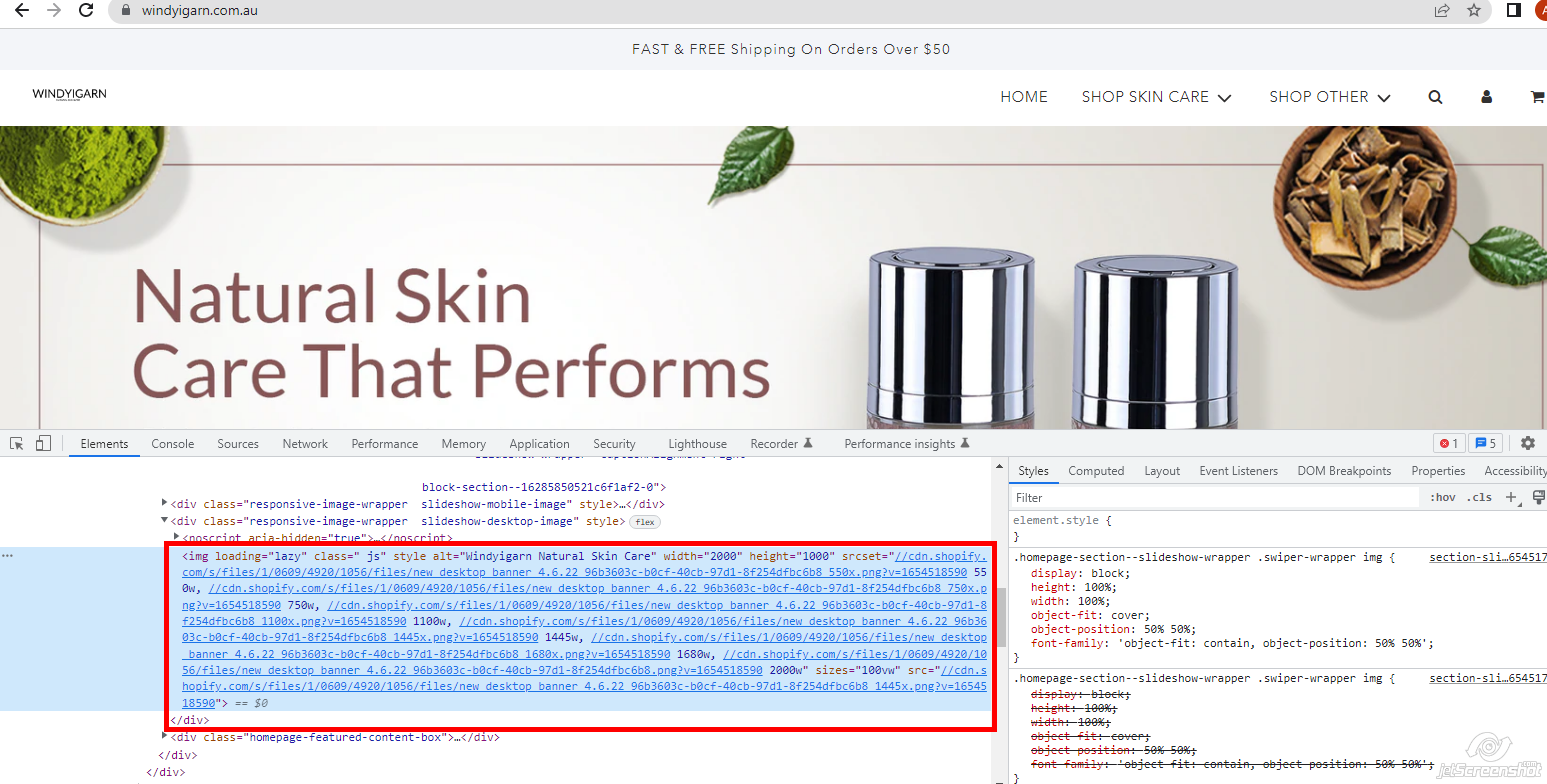Viewport: 1547px width, 784px height.
Task: Open the Security tab
Action: click(614, 444)
